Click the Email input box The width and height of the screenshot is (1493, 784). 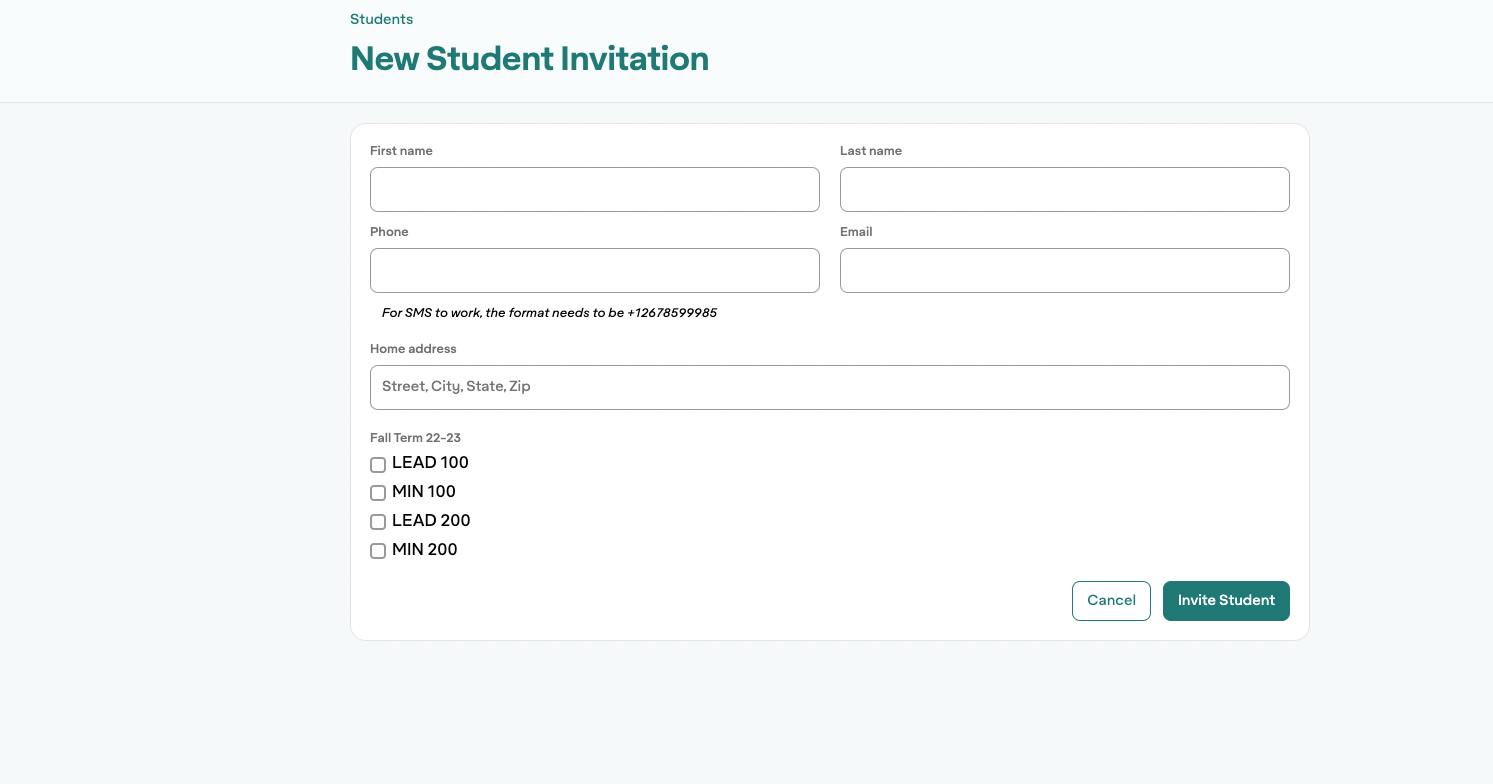click(1064, 271)
